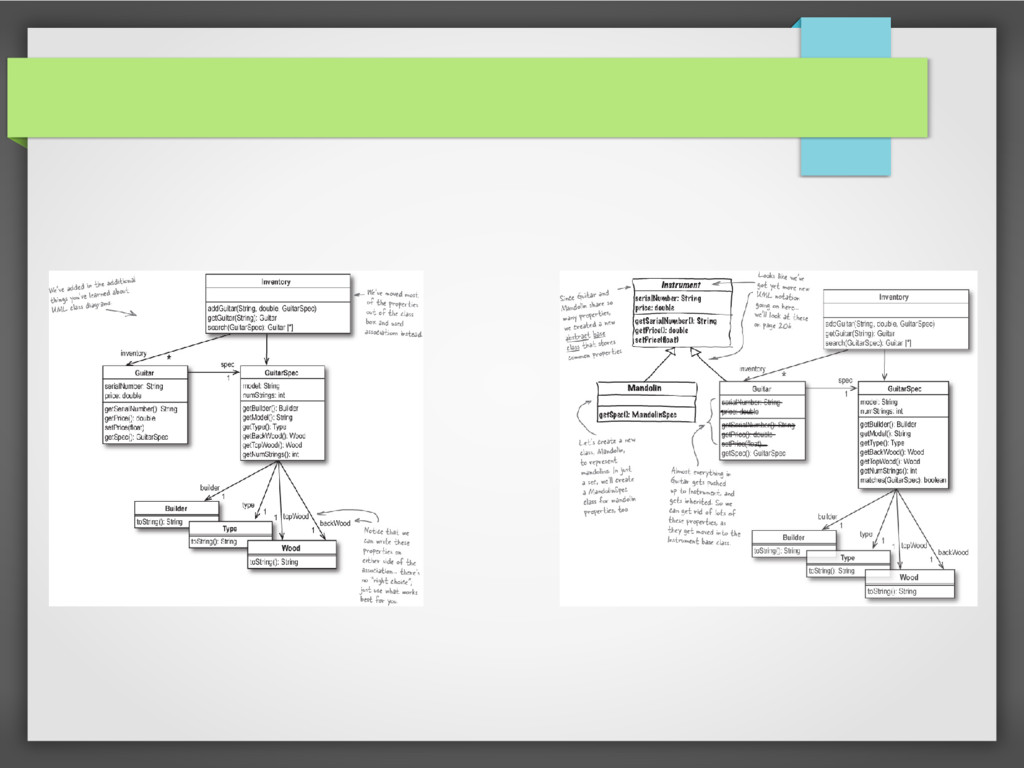
Task: Click the note 'We've added in the additional things'
Action: pos(92,294)
